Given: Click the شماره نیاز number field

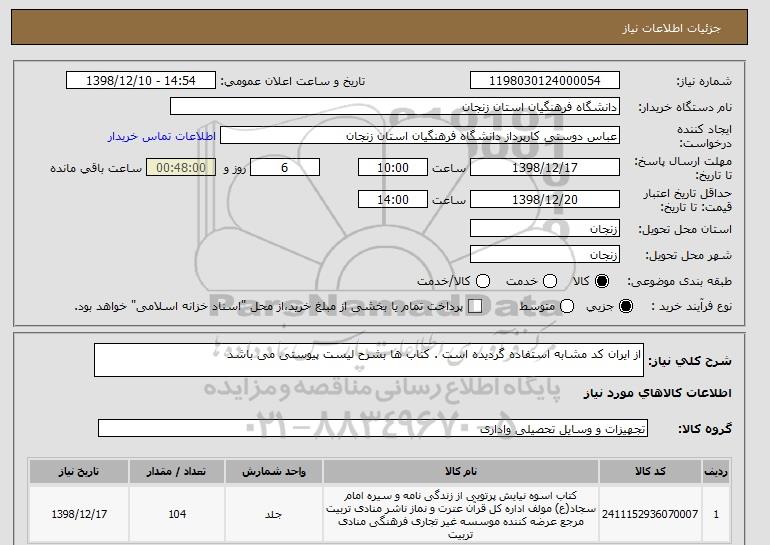Looking at the screenshot, I should tap(545, 81).
